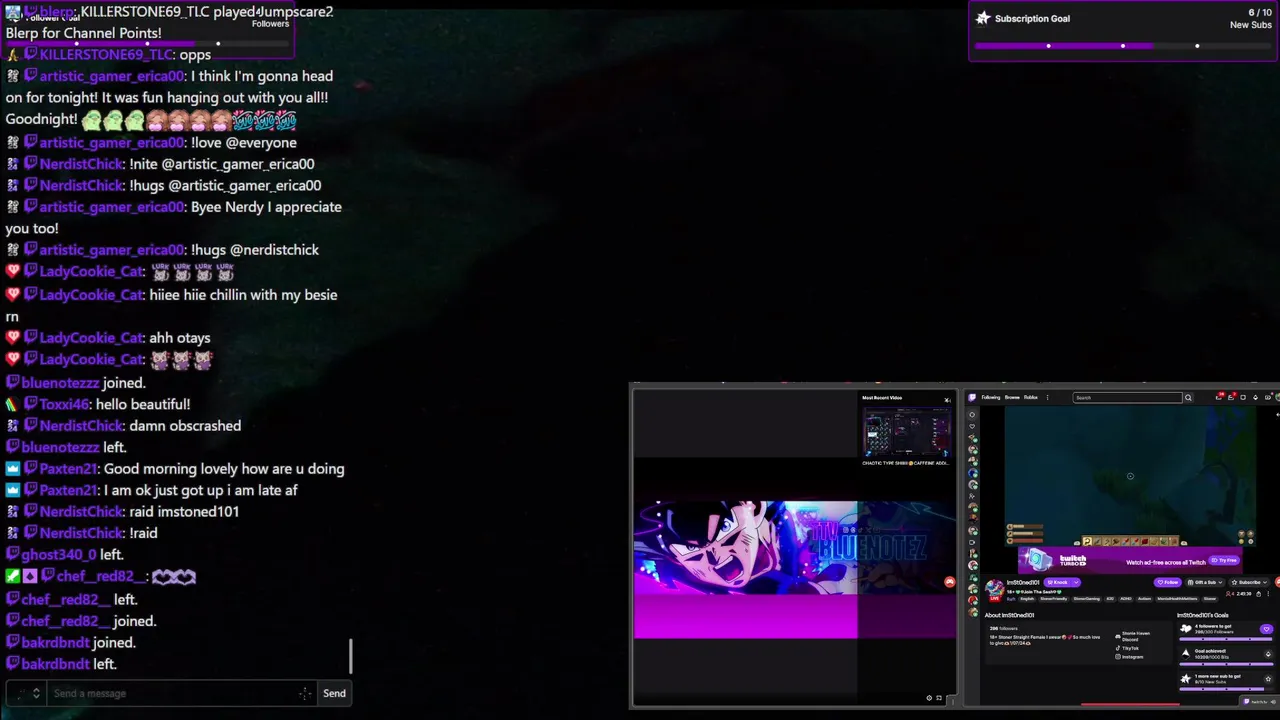The width and height of the screenshot is (1280, 720).
Task: Click "raid imstoned101" chat message text
Action: click(184, 511)
